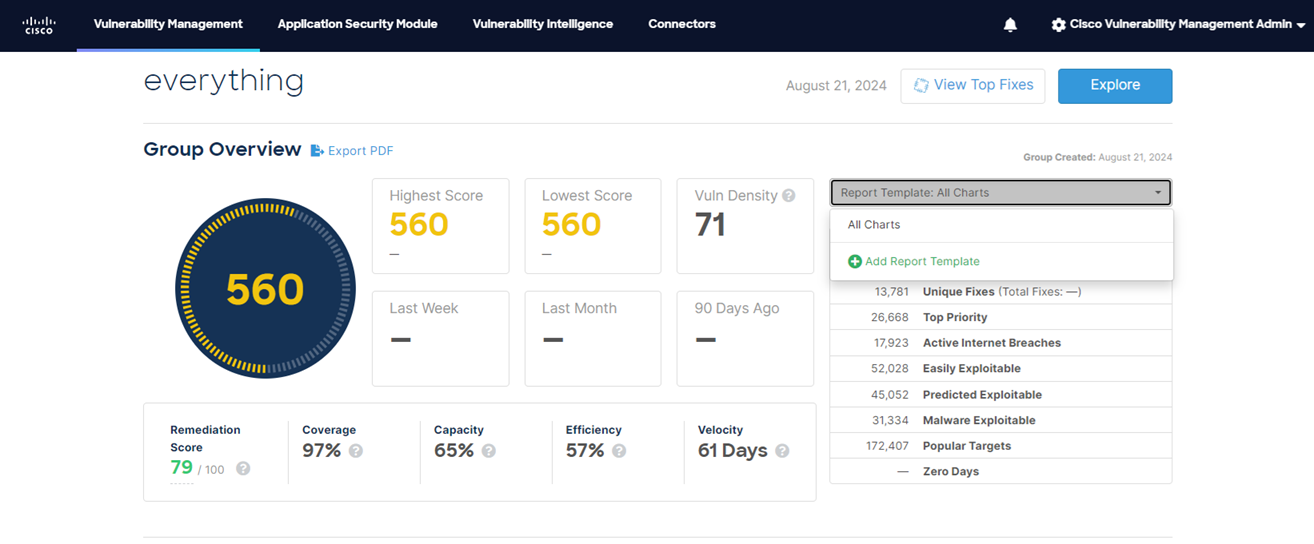Click the View Top Fixes button
Screen dimensions: 1314x544
click(973, 86)
